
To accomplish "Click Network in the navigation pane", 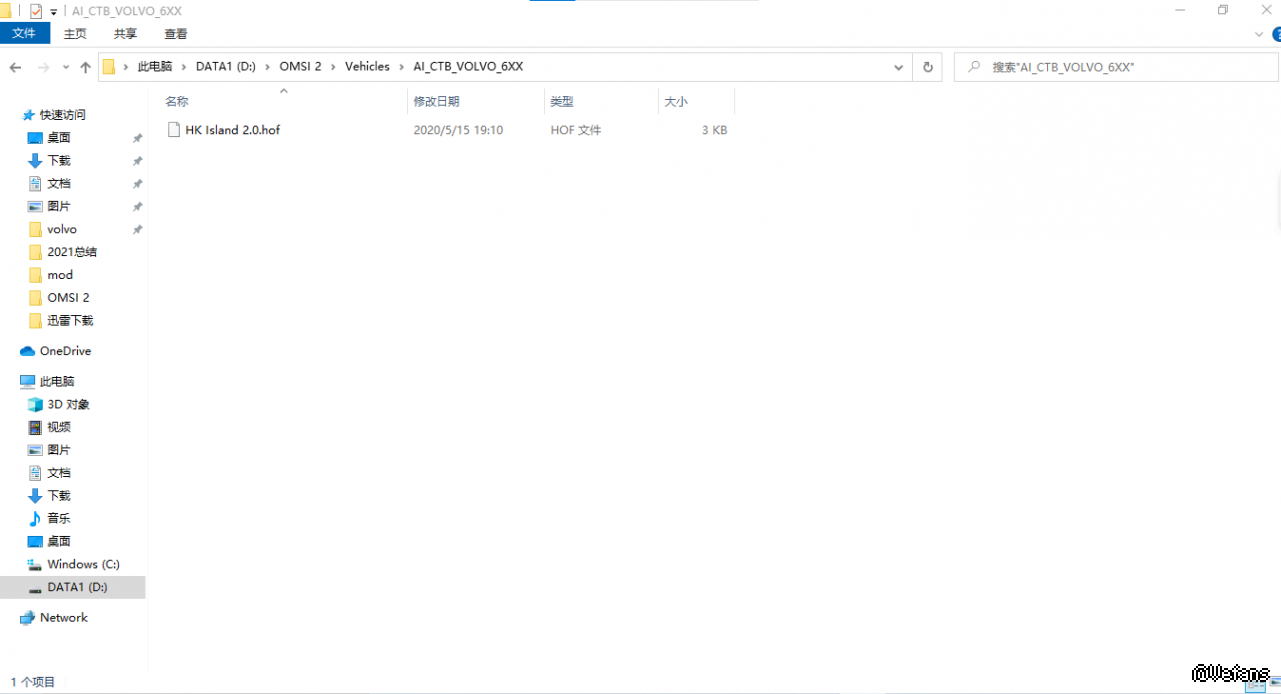I will (x=64, y=618).
